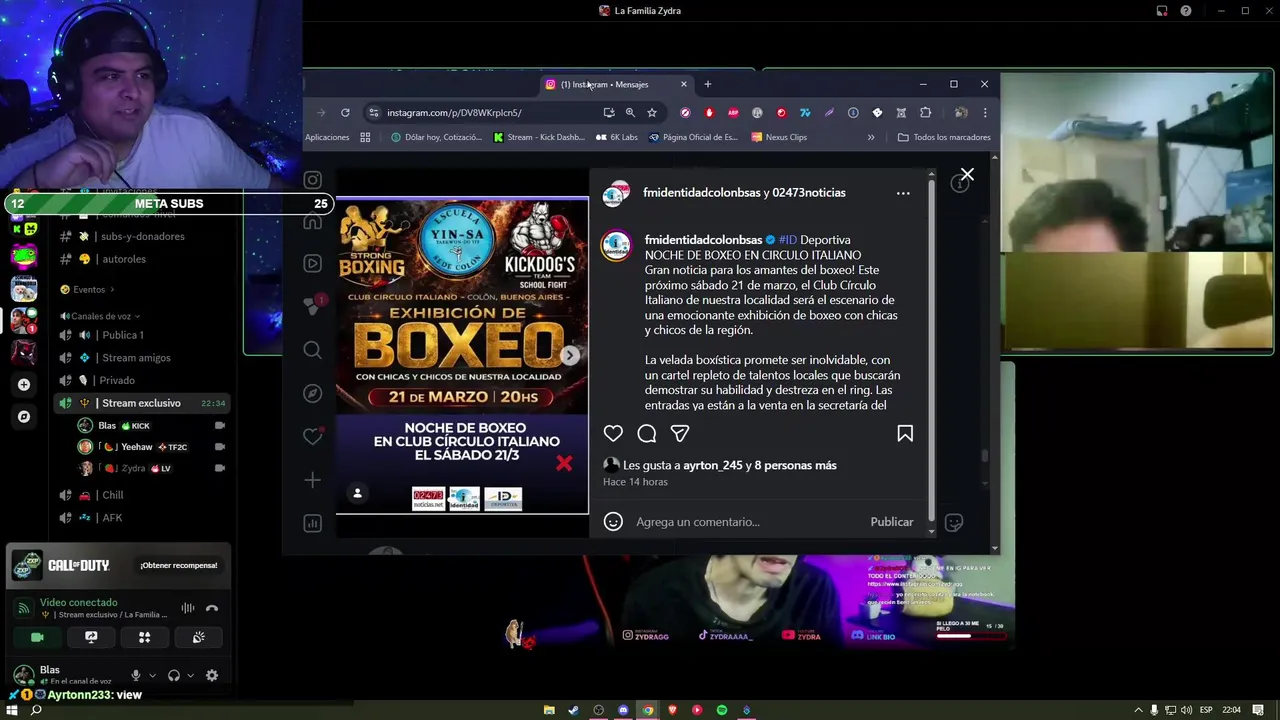Expand the Eventos section in Discord
This screenshot has width=1280, height=720.
click(88, 290)
